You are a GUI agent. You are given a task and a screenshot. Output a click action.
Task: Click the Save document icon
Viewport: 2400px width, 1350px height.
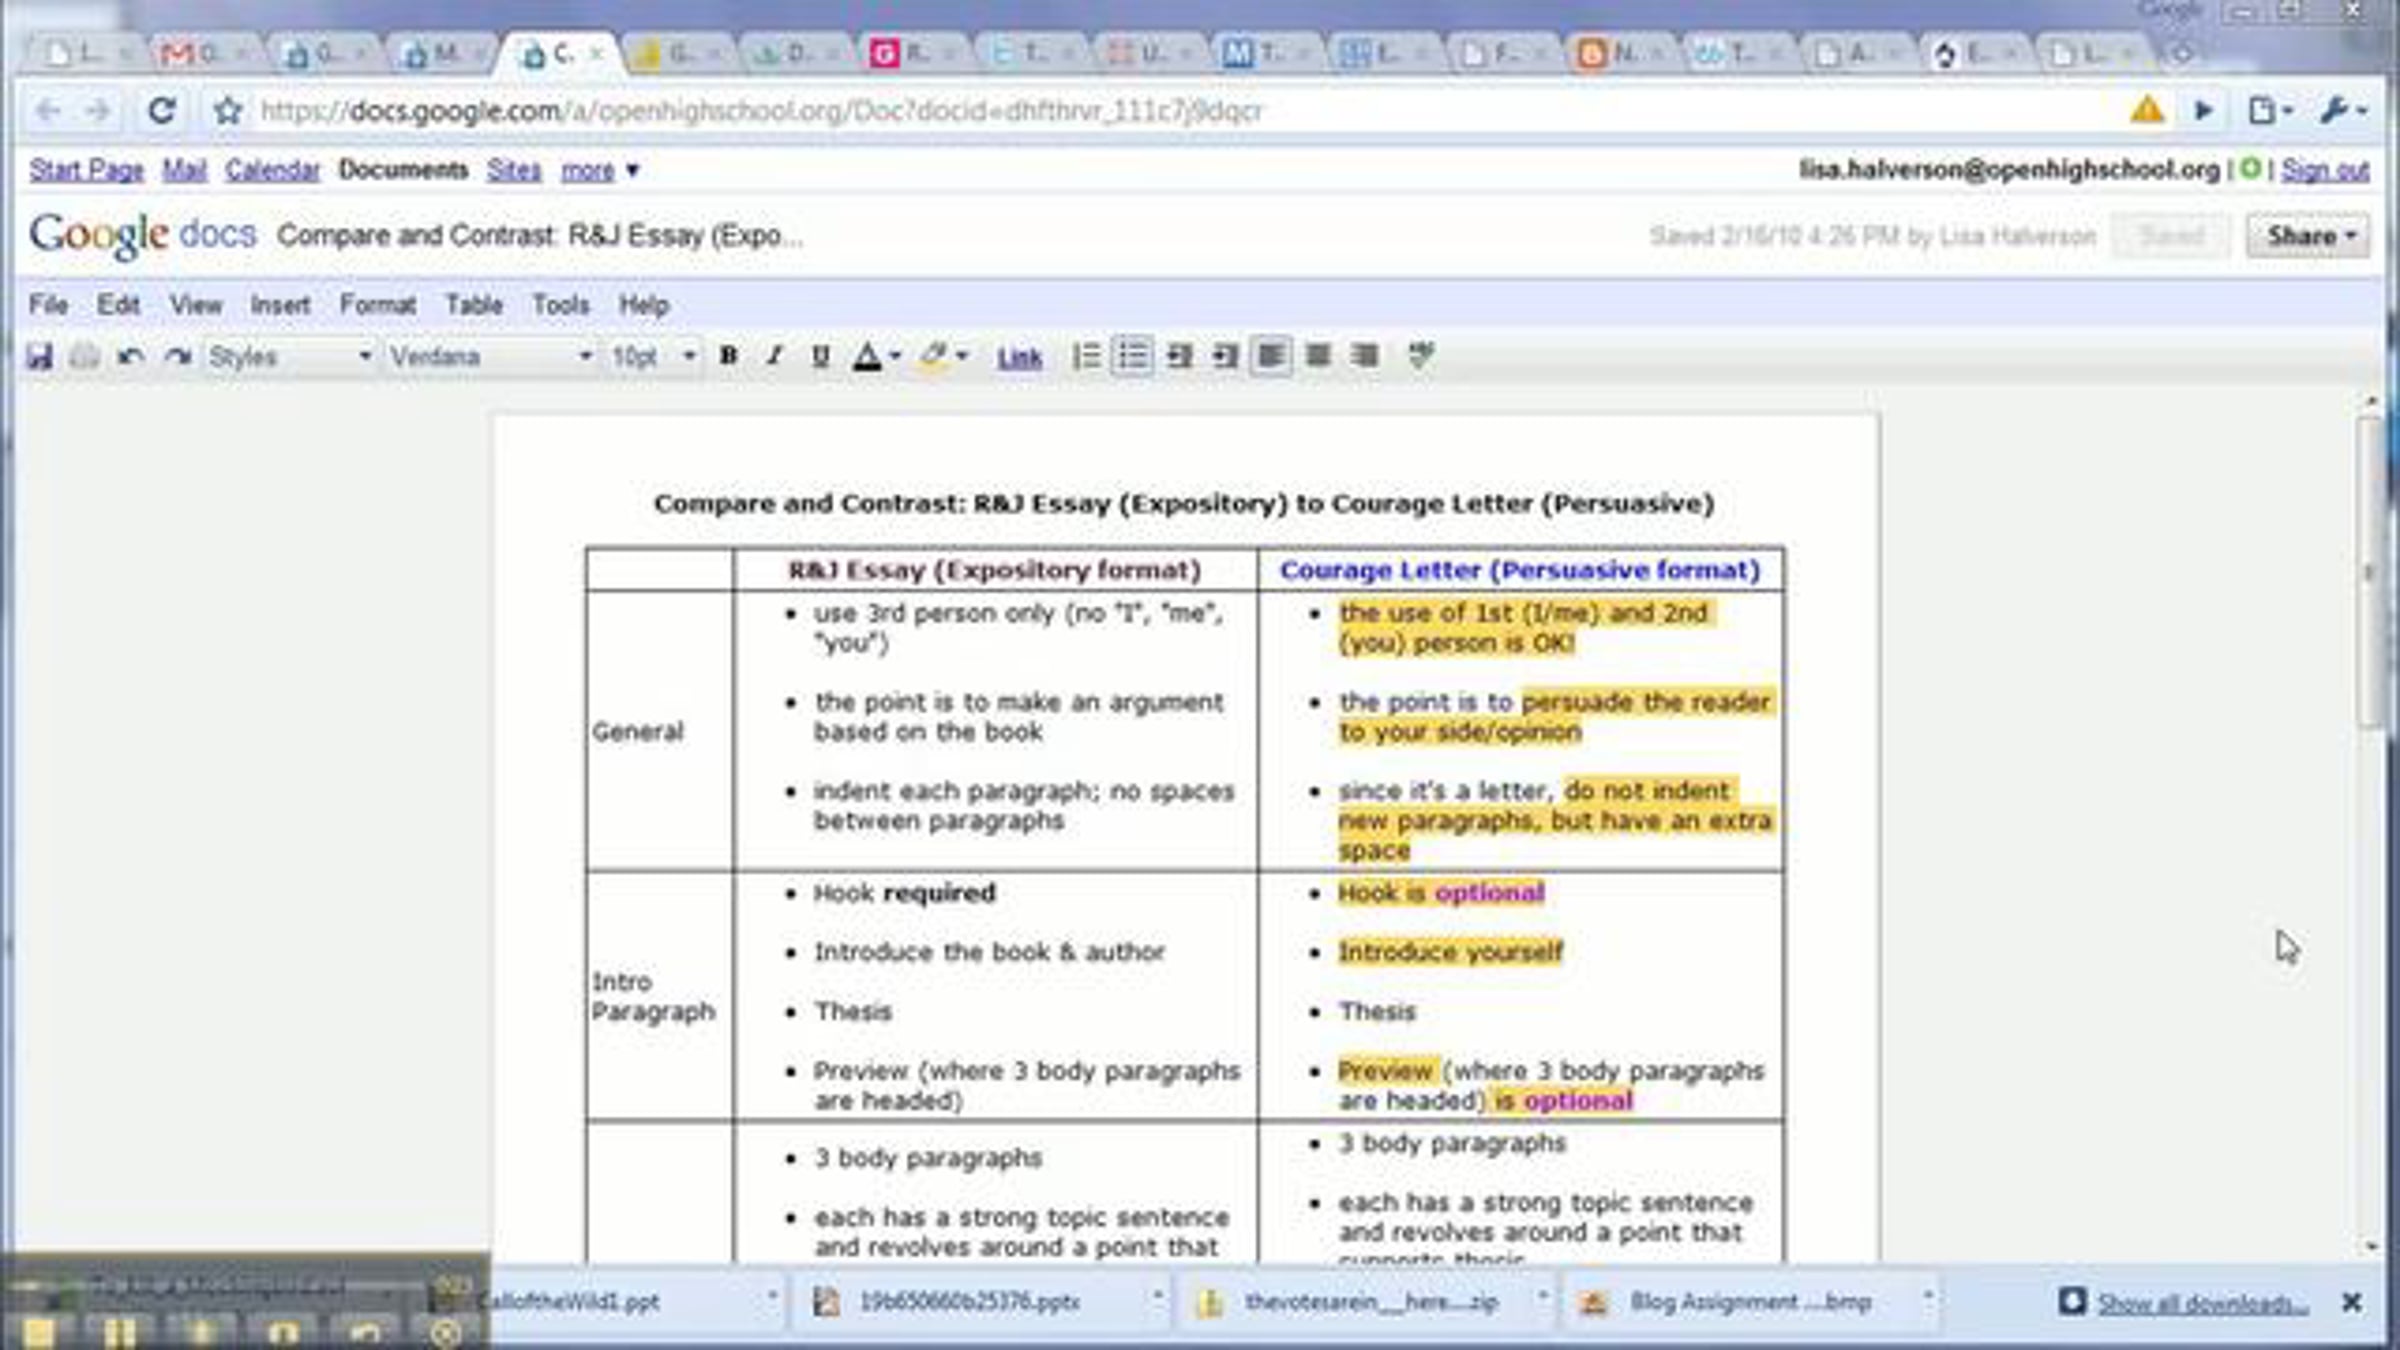[39, 357]
